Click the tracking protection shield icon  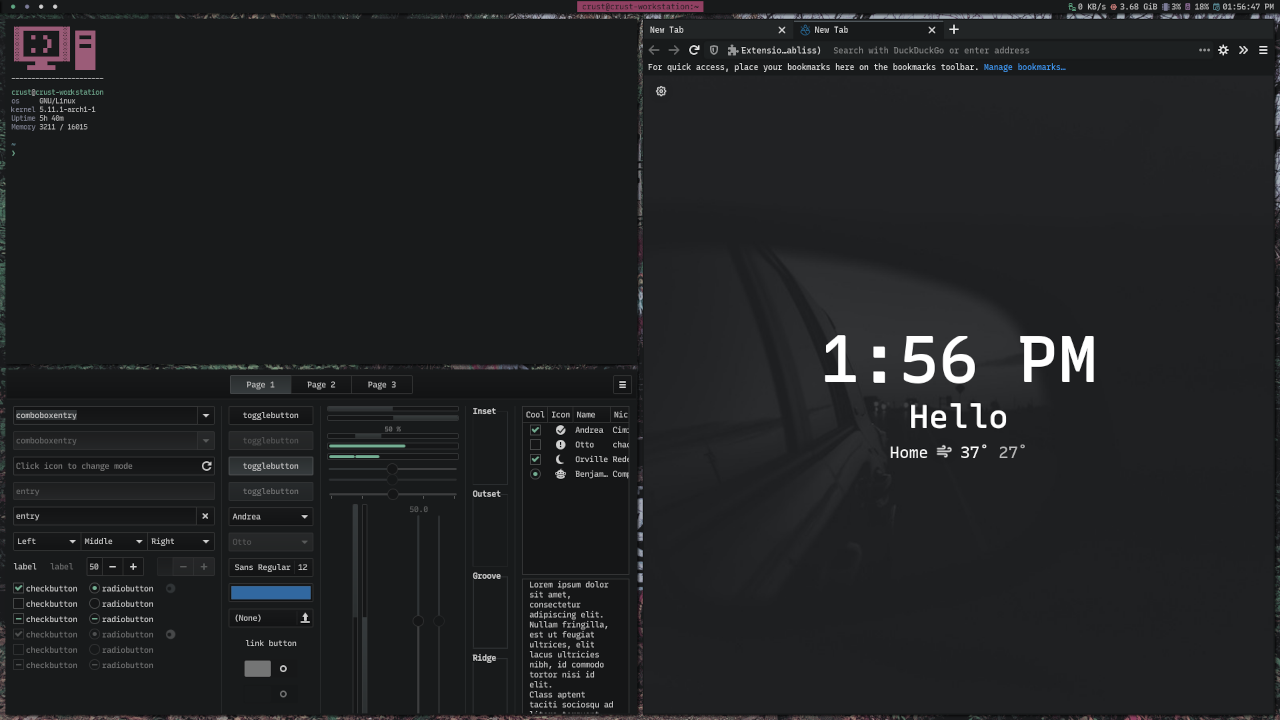[714, 50]
